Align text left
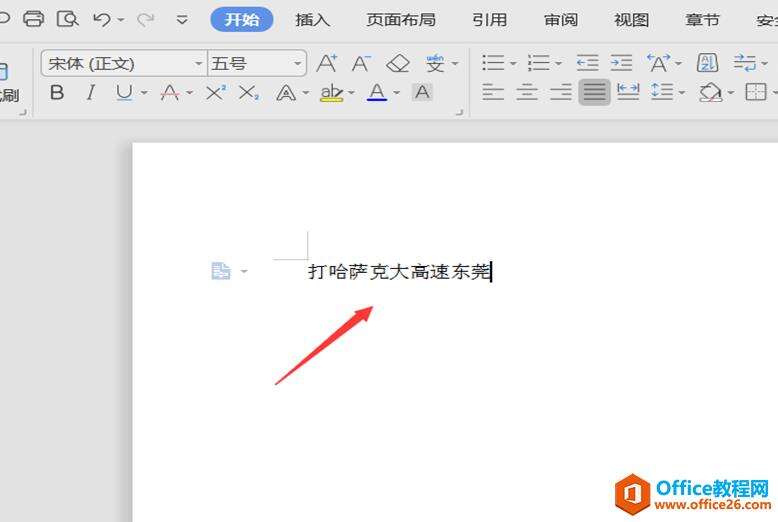 (x=493, y=92)
